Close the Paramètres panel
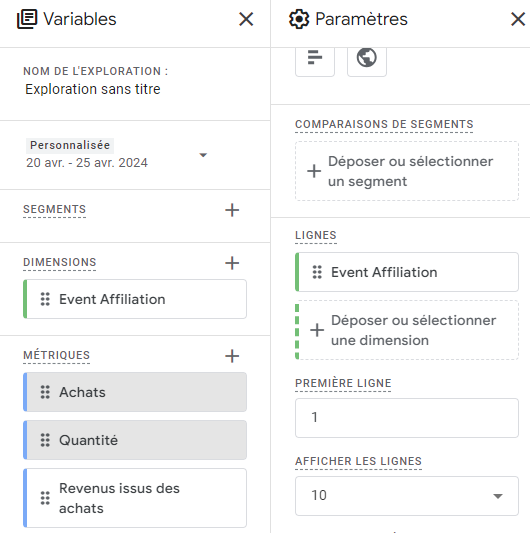530x533 pixels. (518, 19)
